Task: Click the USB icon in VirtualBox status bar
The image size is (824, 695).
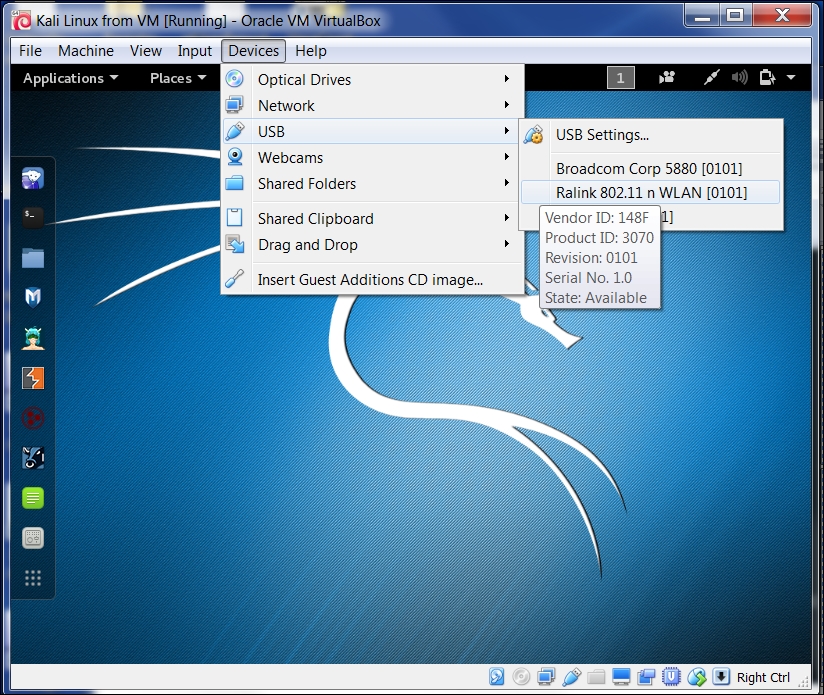Action: coord(570,677)
